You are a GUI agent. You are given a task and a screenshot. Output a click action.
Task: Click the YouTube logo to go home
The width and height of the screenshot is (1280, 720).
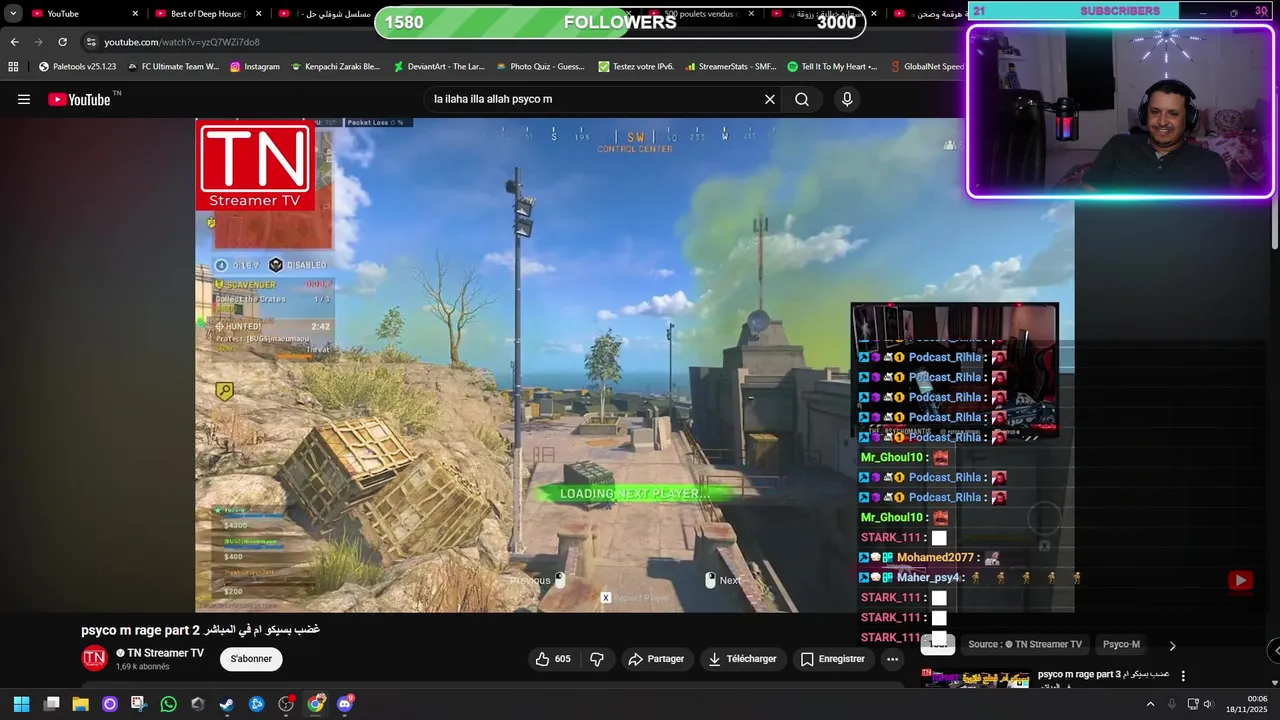coord(79,99)
